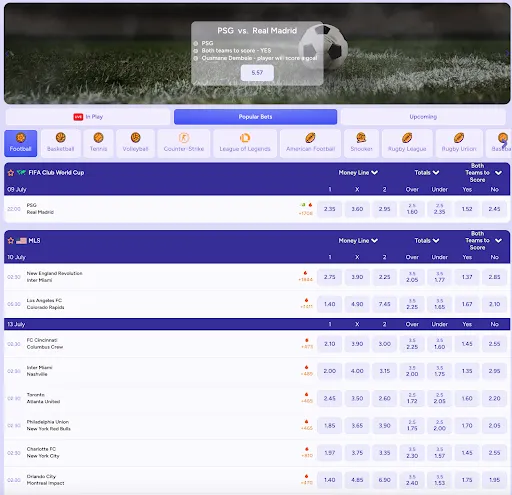Select Under 2.5 at 2.05 Toronto match

[x=440, y=398]
